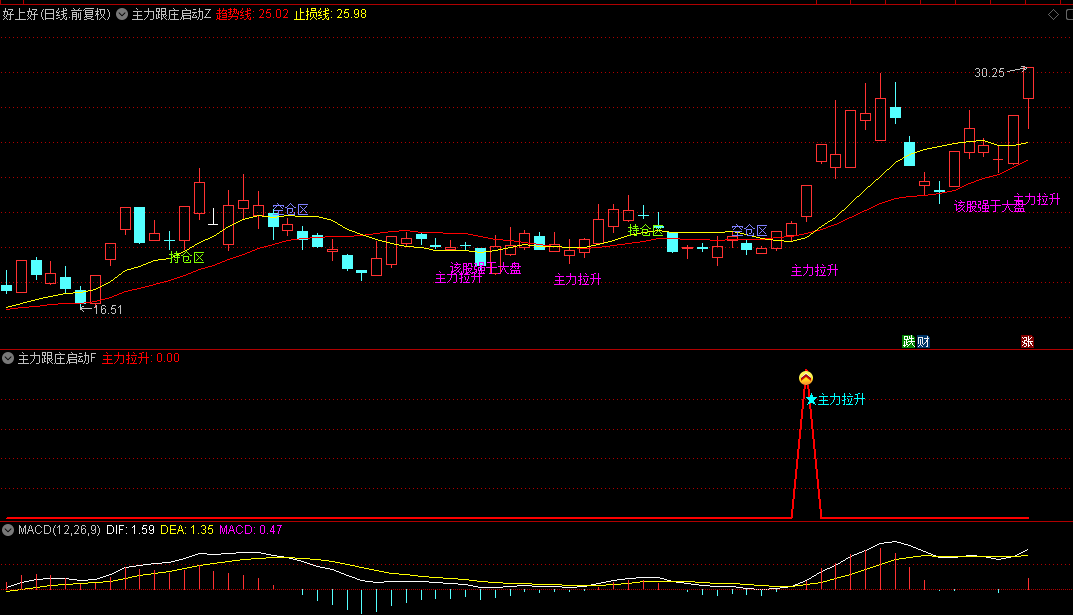The image size is (1073, 615).
Task: Click the green 跌 event badge
Action: tap(909, 341)
